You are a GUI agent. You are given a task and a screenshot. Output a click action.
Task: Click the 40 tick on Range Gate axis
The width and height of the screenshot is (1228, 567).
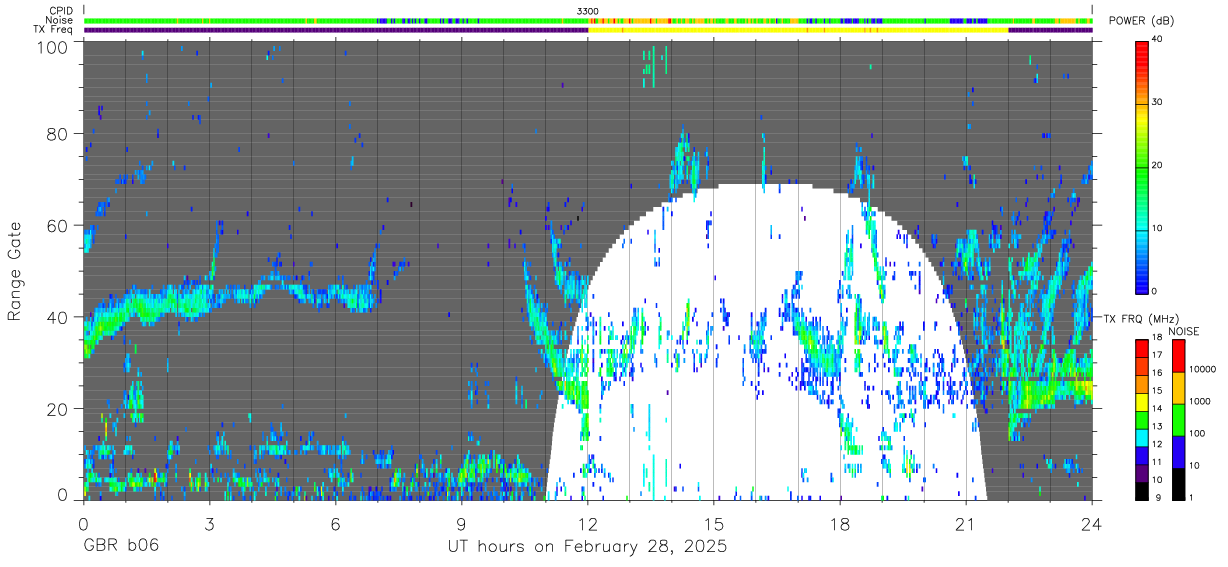click(58, 318)
